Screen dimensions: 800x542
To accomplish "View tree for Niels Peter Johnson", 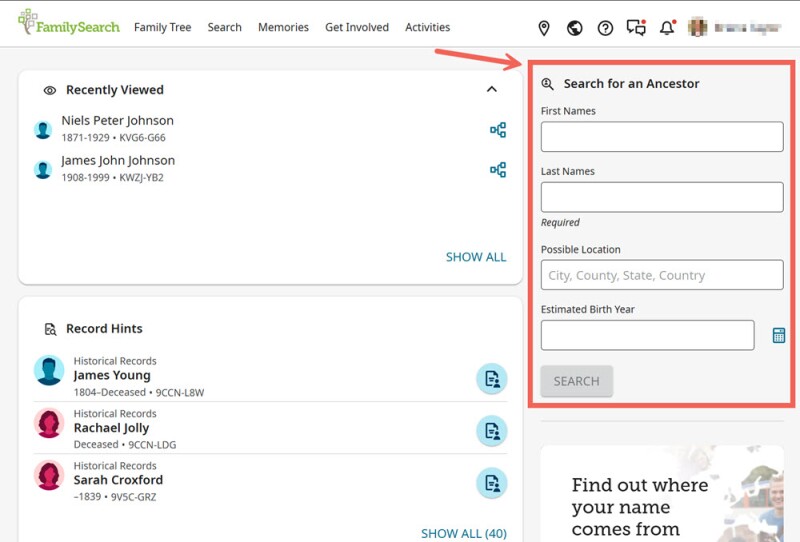I will [x=498, y=130].
